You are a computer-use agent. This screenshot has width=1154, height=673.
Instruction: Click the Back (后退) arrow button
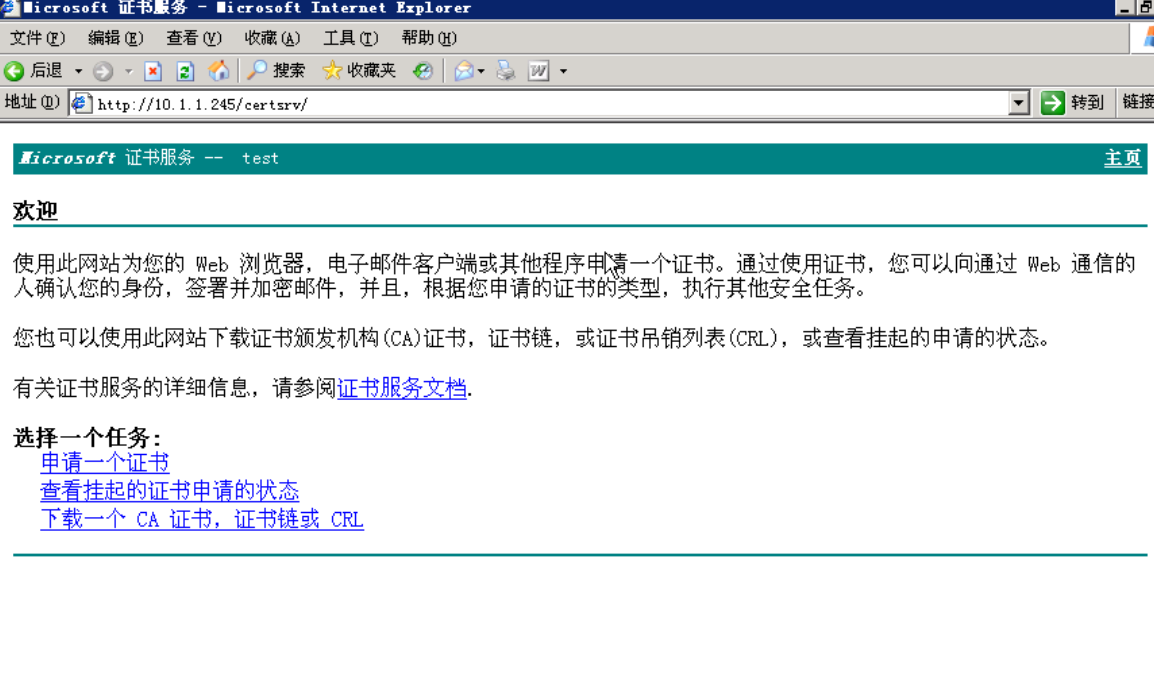[33, 71]
